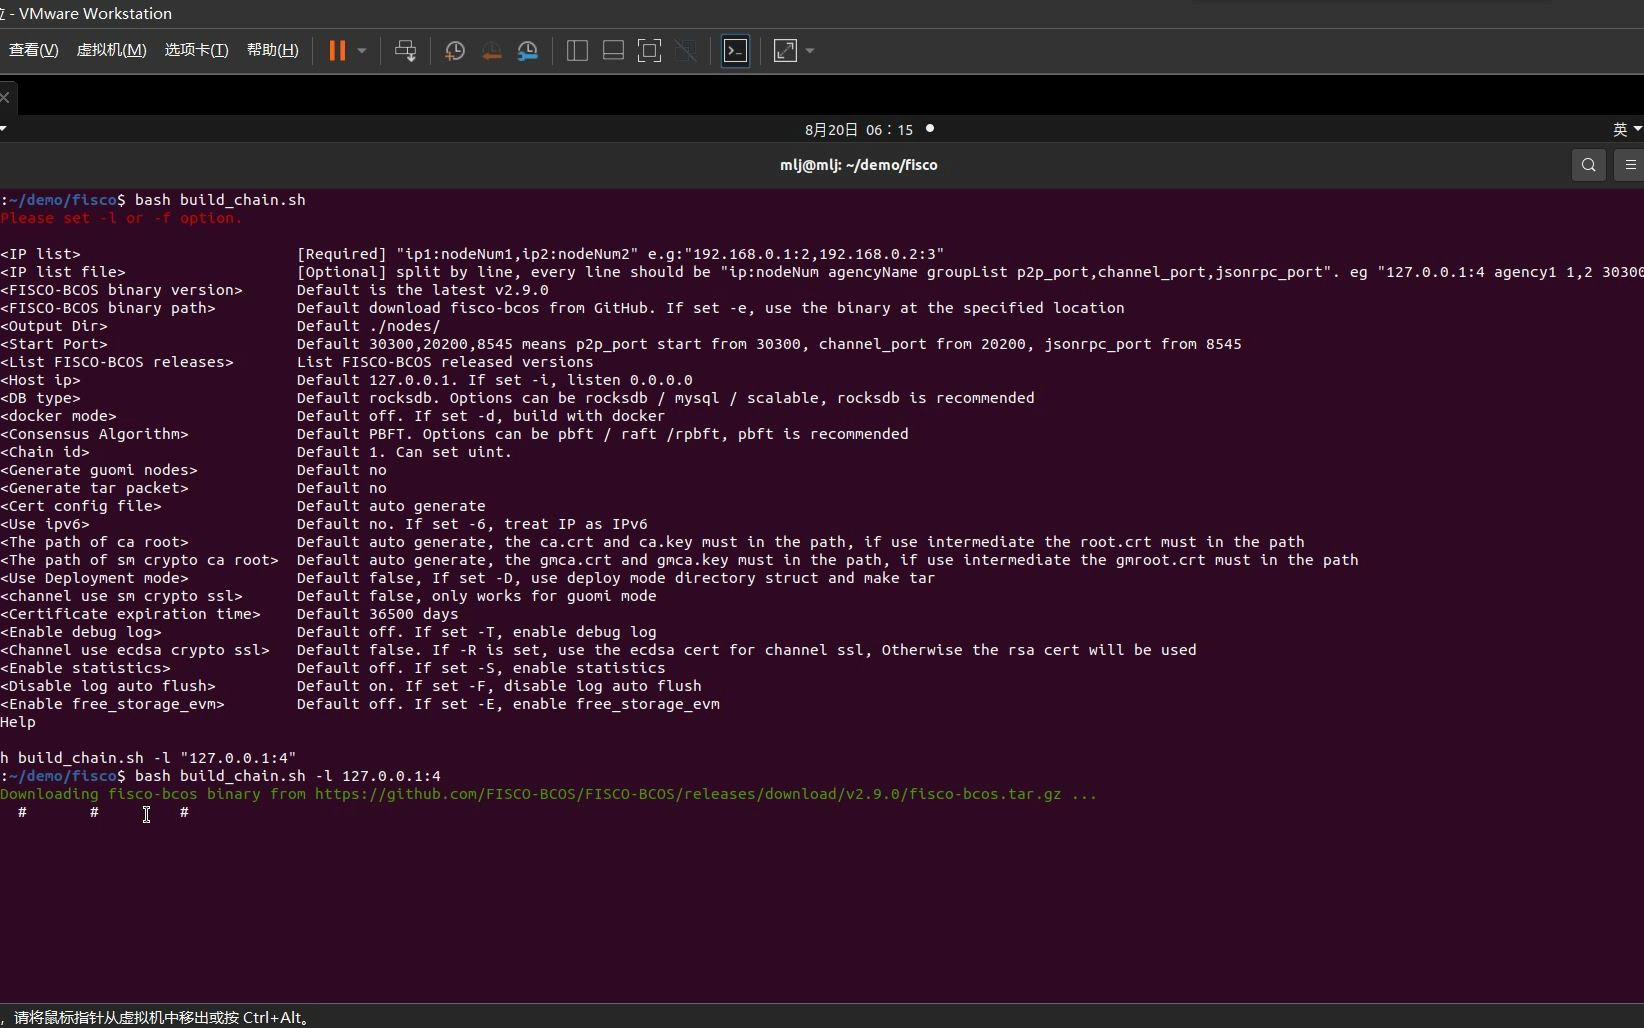Open the 帮助(H) menu
This screenshot has width=1644, height=1028.
point(272,50)
